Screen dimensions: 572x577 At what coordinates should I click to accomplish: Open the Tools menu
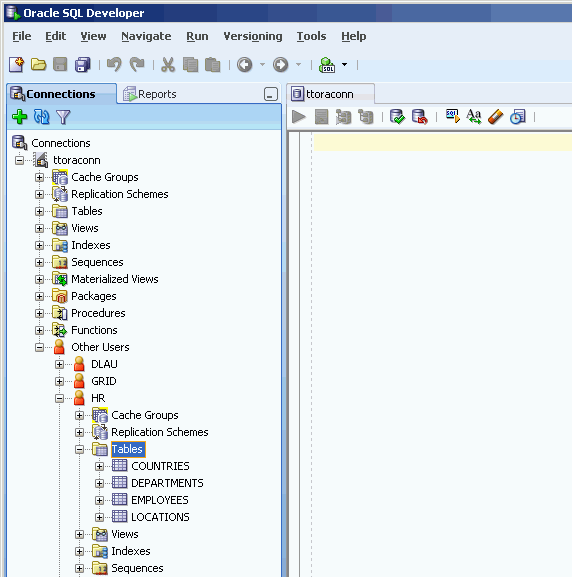311,36
